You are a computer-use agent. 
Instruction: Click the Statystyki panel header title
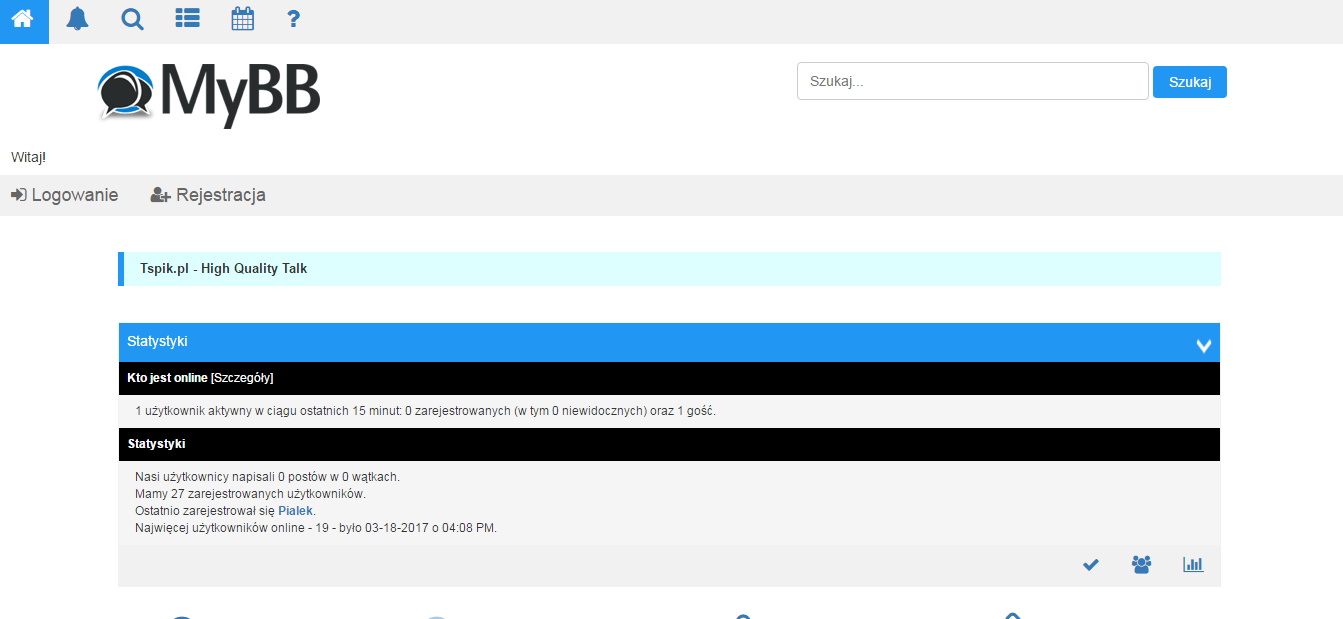click(x=157, y=341)
